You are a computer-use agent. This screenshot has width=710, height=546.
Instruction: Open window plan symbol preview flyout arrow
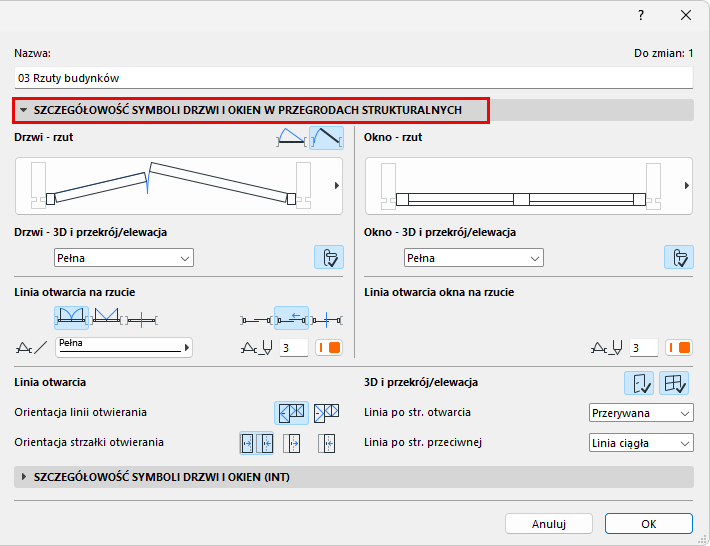coord(686,186)
